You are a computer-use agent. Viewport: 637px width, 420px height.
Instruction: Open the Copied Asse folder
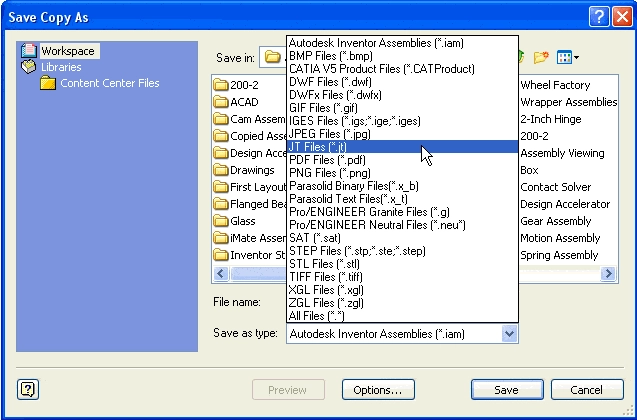(249, 136)
